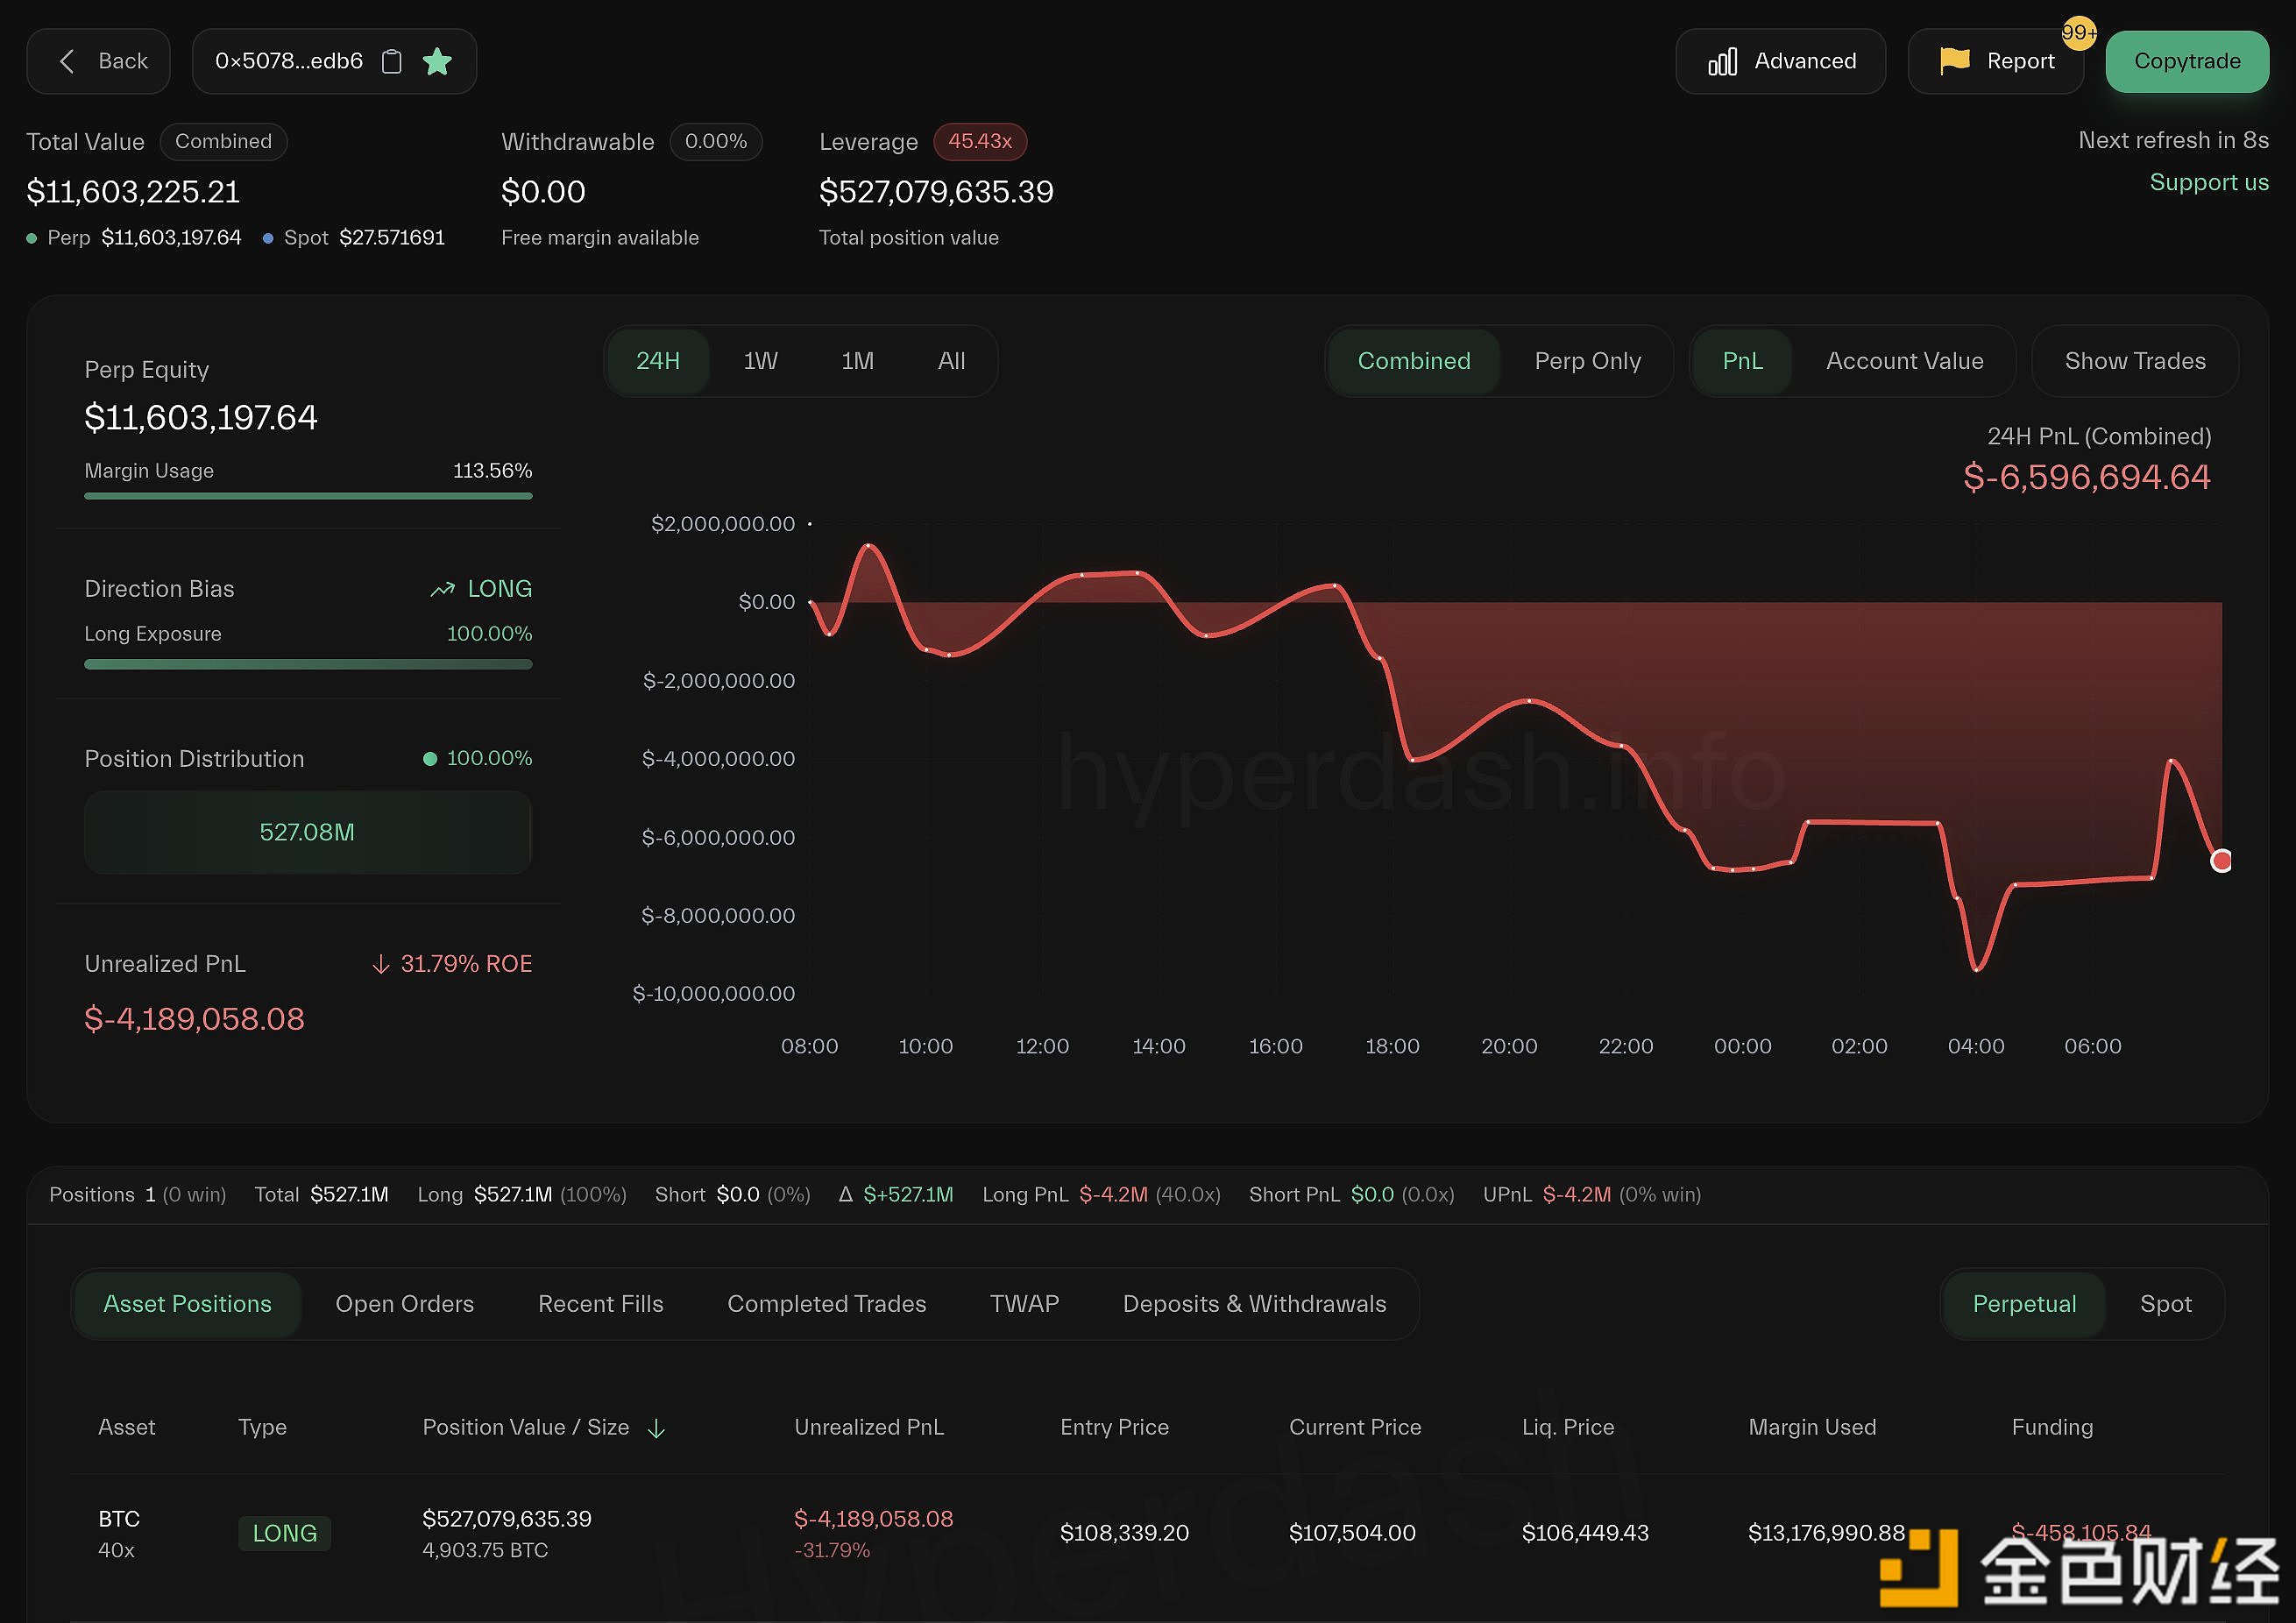This screenshot has height=1623, width=2296.
Task: Select the All time range
Action: pyautogui.click(x=951, y=361)
